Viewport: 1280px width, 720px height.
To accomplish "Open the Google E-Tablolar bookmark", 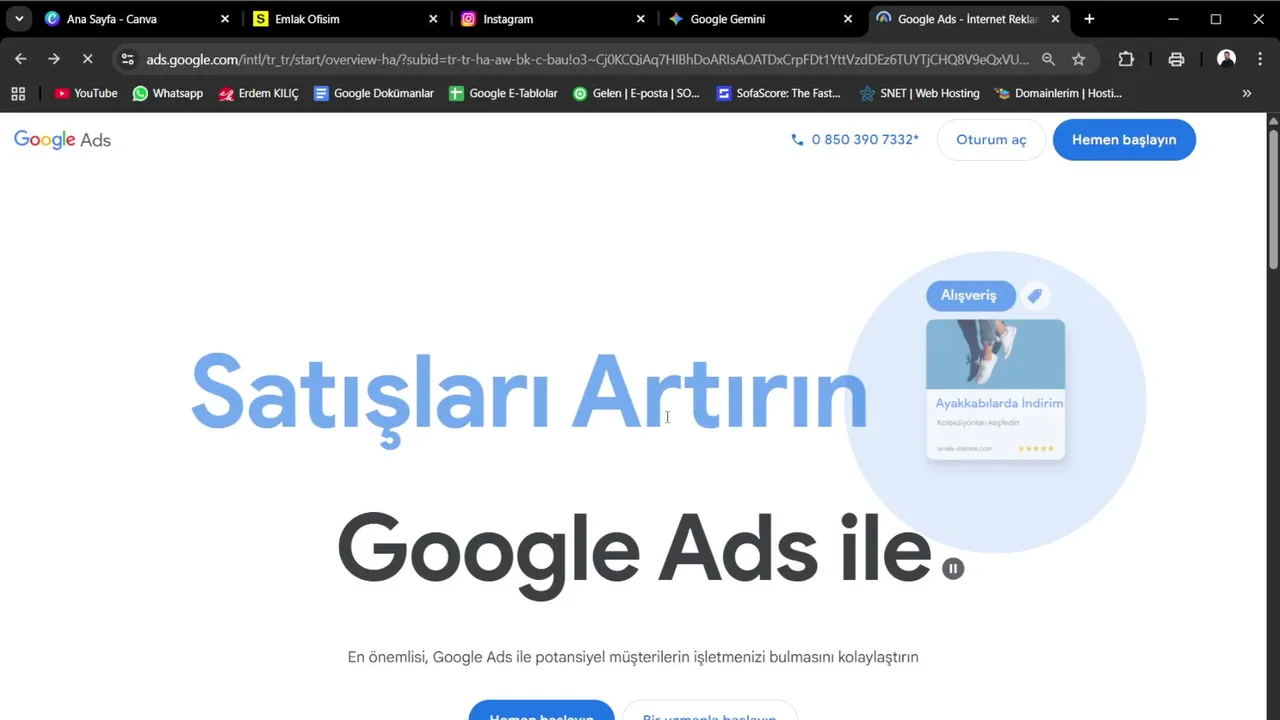I will click(x=503, y=93).
